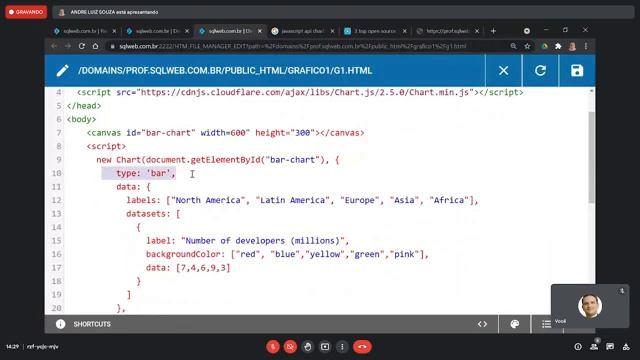The height and width of the screenshot is (360, 640).
Task: Open meeting details info icon
Action: [x=578, y=347]
